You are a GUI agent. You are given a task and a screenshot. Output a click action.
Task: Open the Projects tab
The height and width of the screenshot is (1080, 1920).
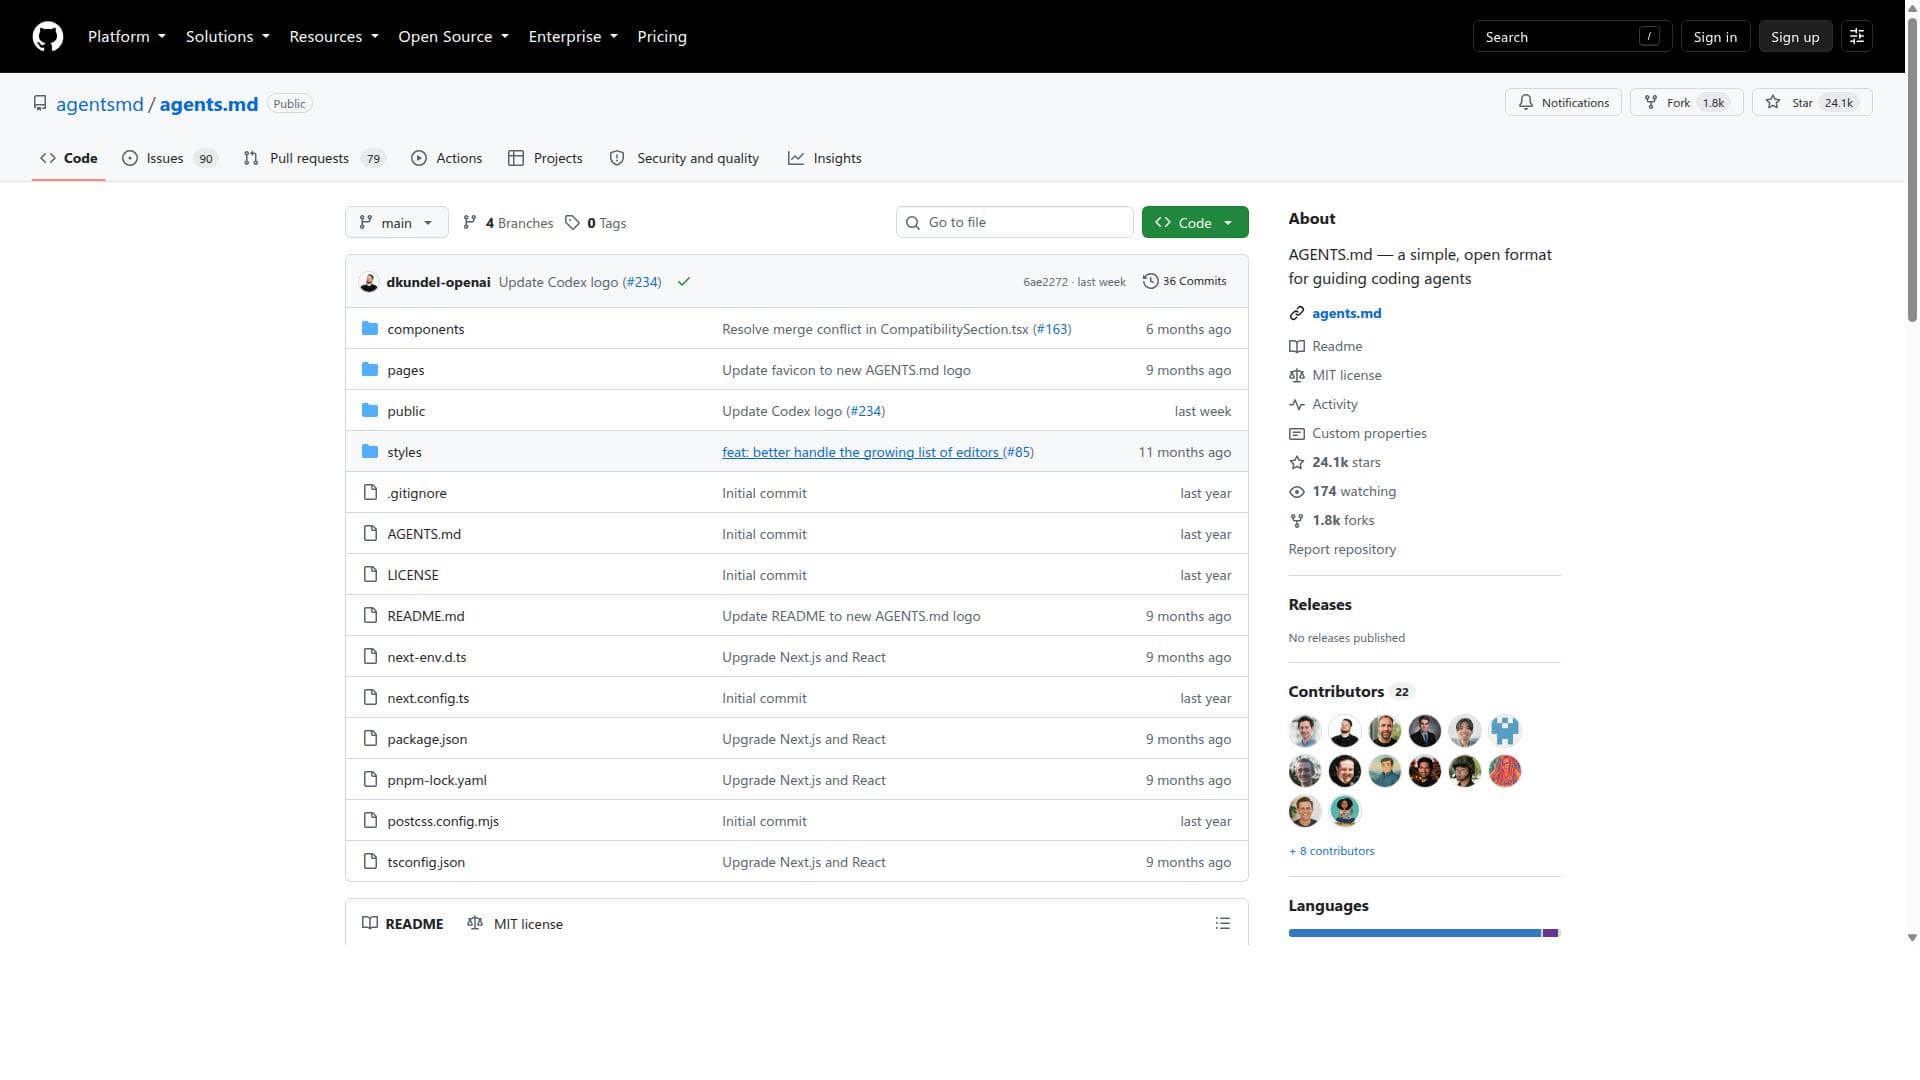[x=545, y=158]
